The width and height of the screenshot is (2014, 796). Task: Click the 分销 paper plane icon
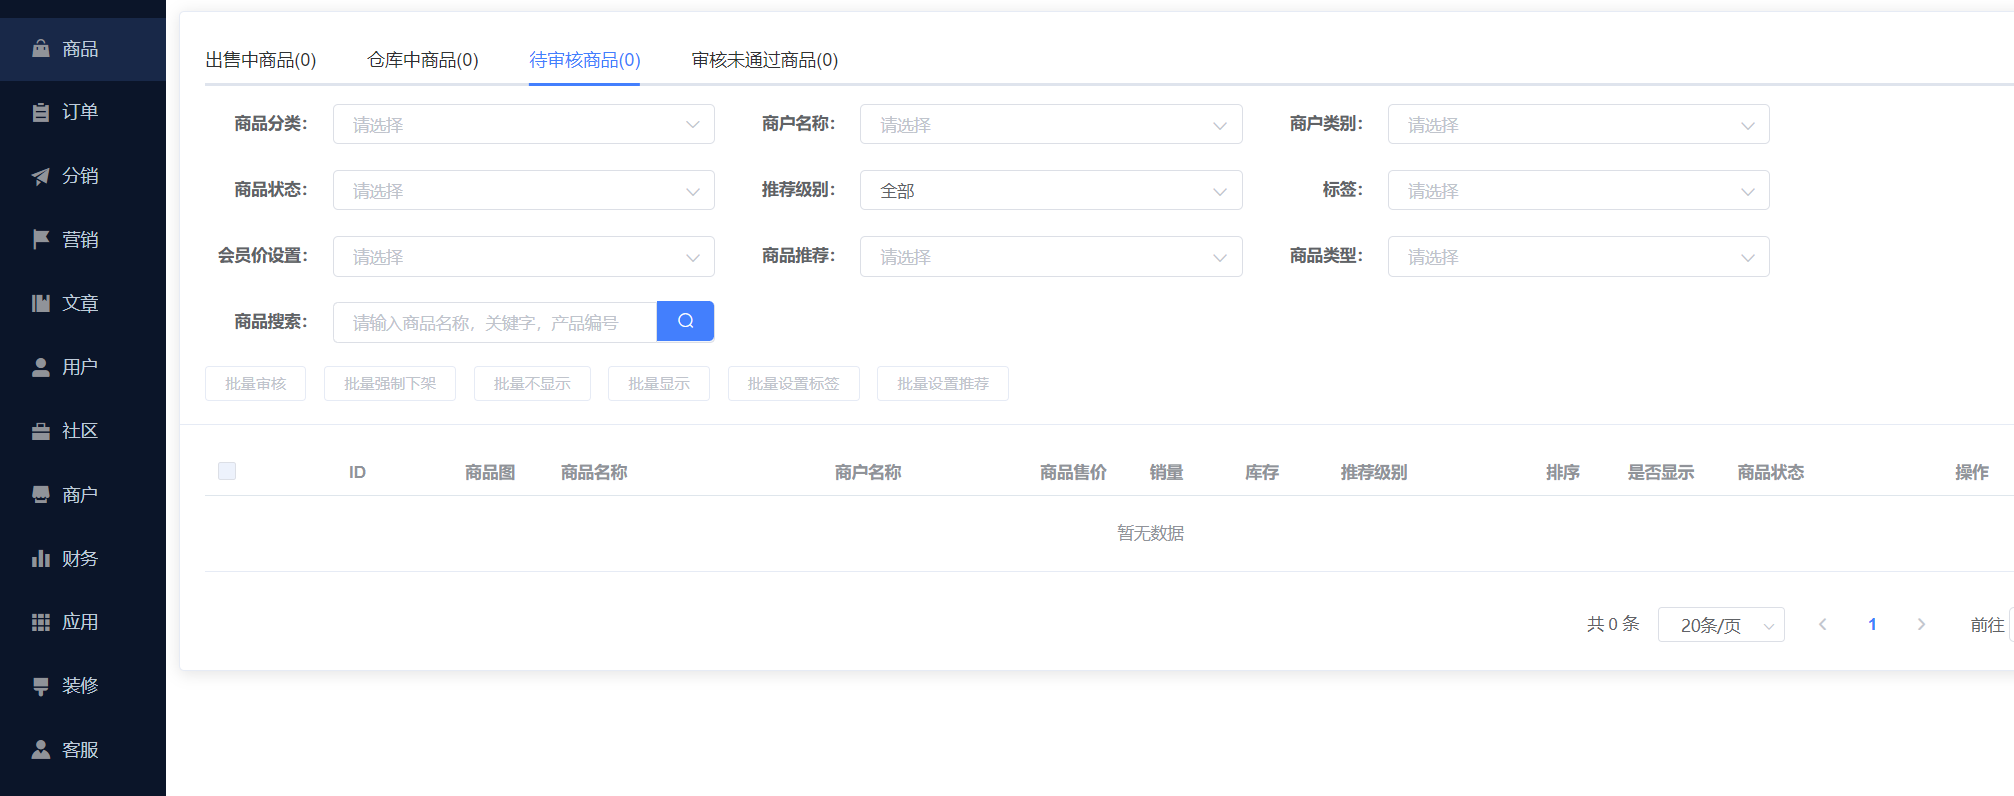pyautogui.click(x=41, y=176)
